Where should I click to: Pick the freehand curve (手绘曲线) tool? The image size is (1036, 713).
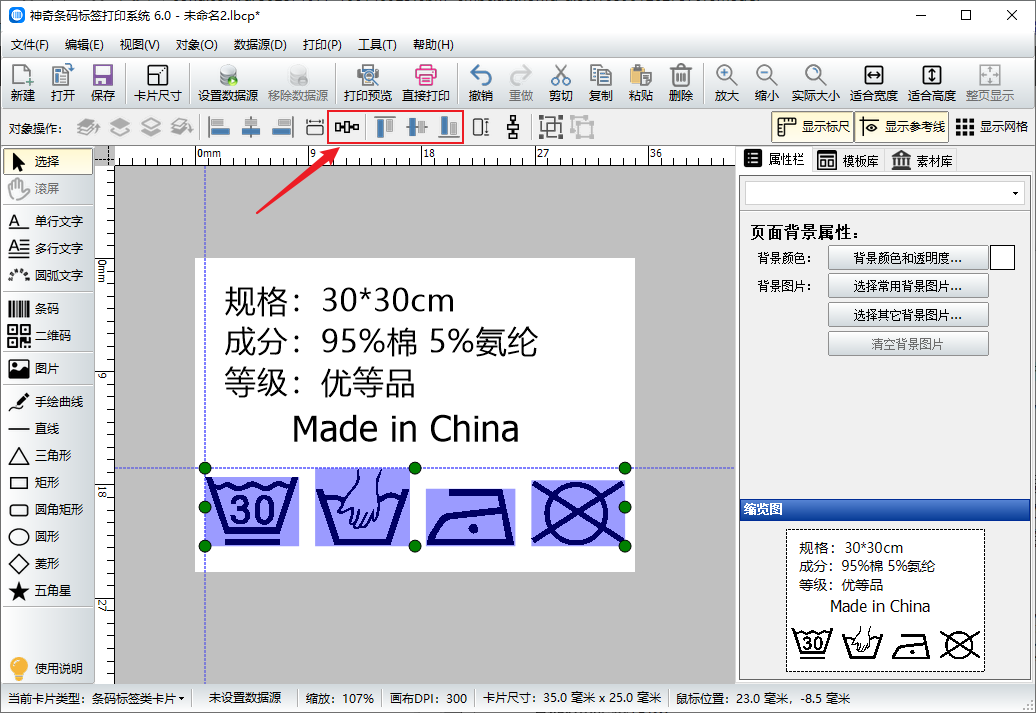[x=48, y=402]
